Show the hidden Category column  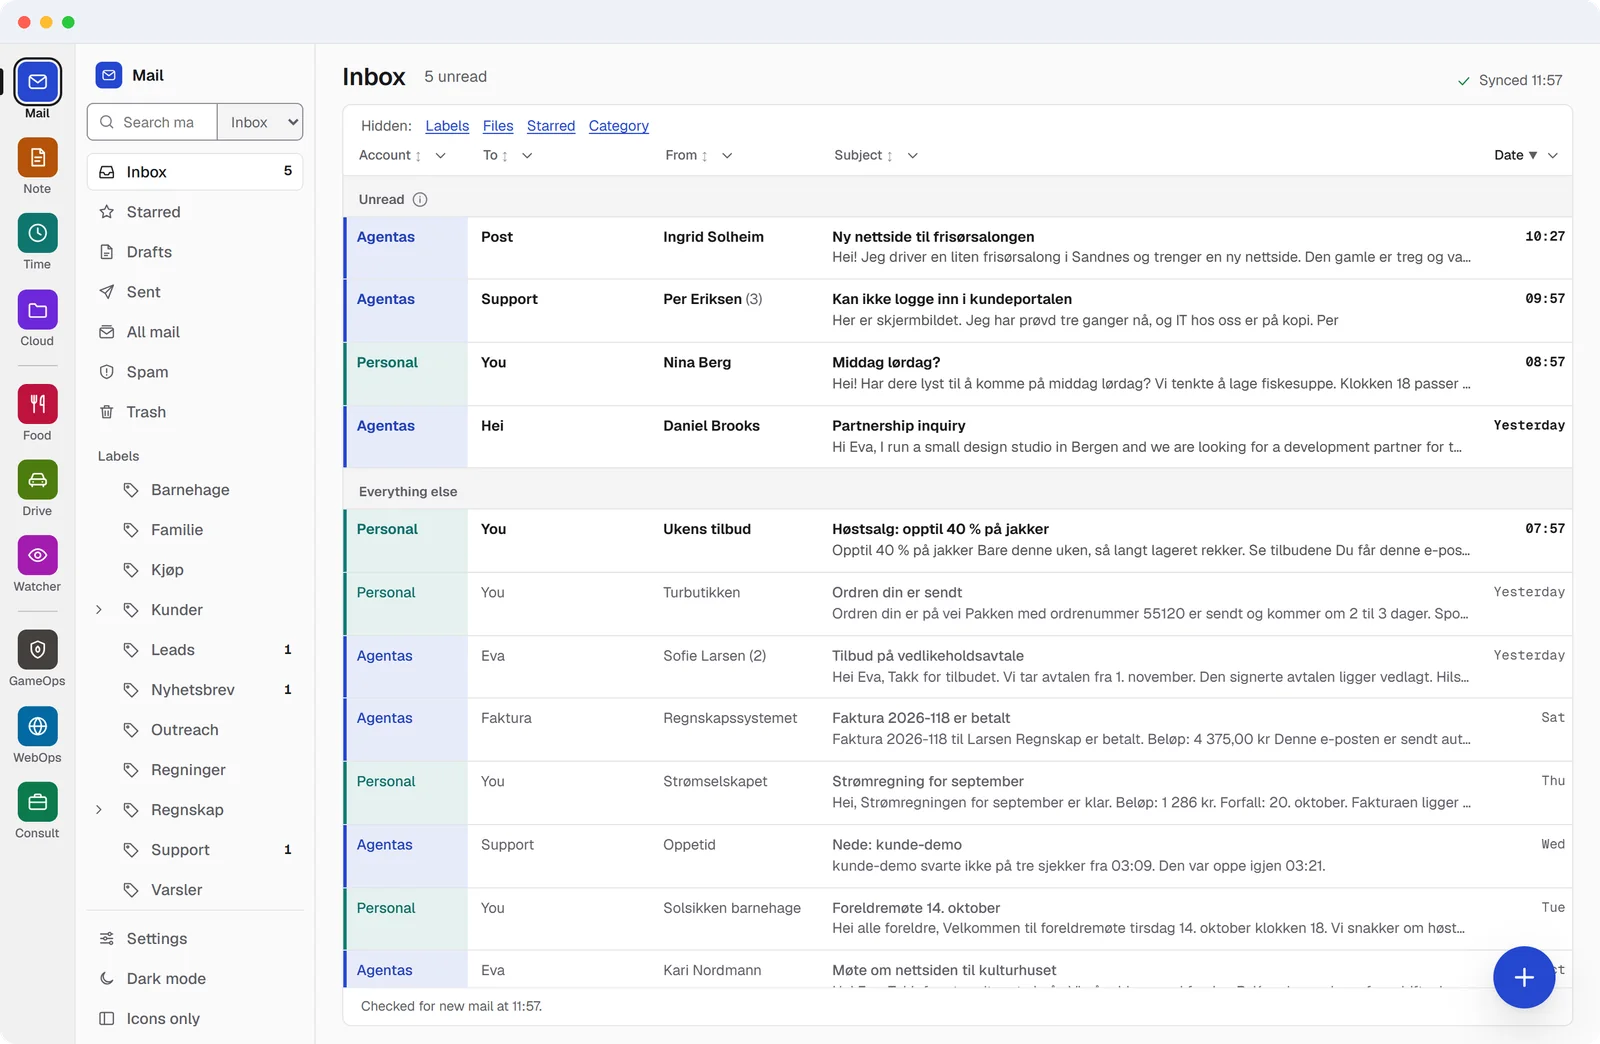[619, 126]
